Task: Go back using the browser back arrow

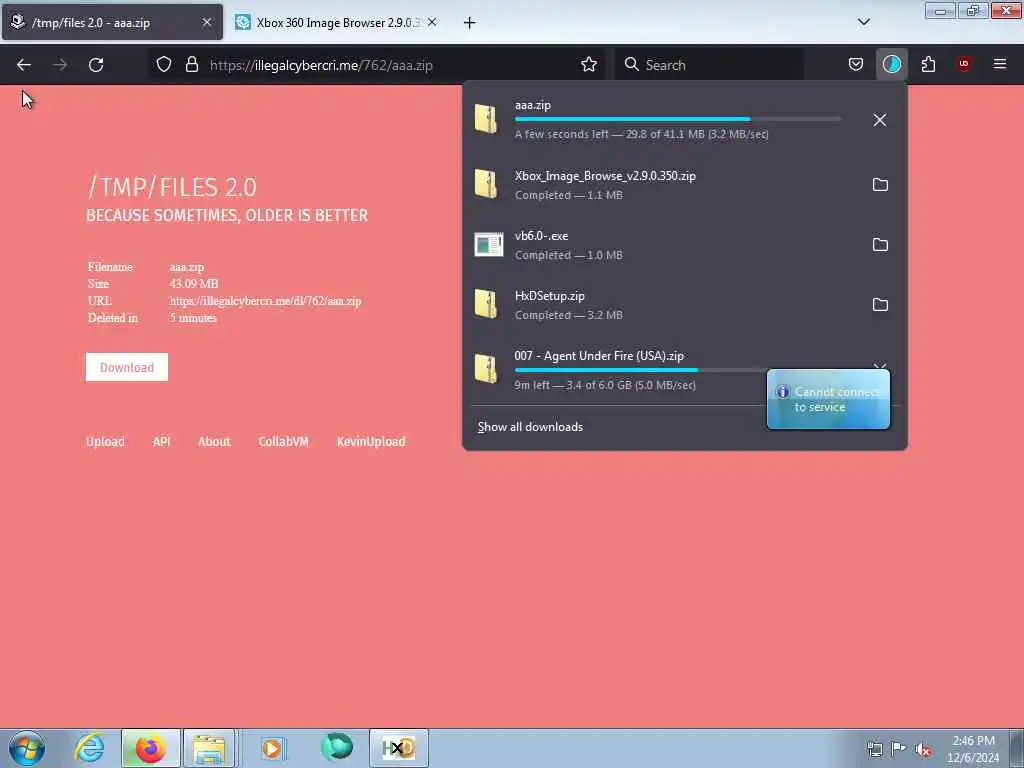Action: [24, 65]
